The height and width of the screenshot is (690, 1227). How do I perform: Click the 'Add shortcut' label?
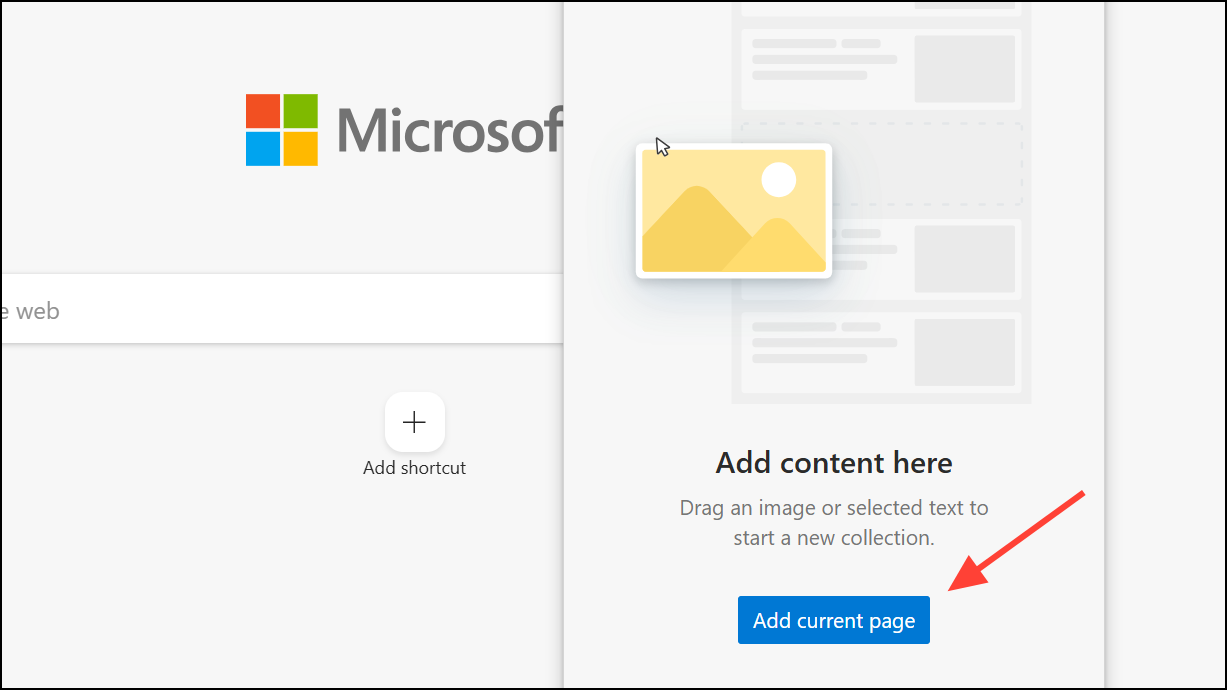(x=414, y=468)
